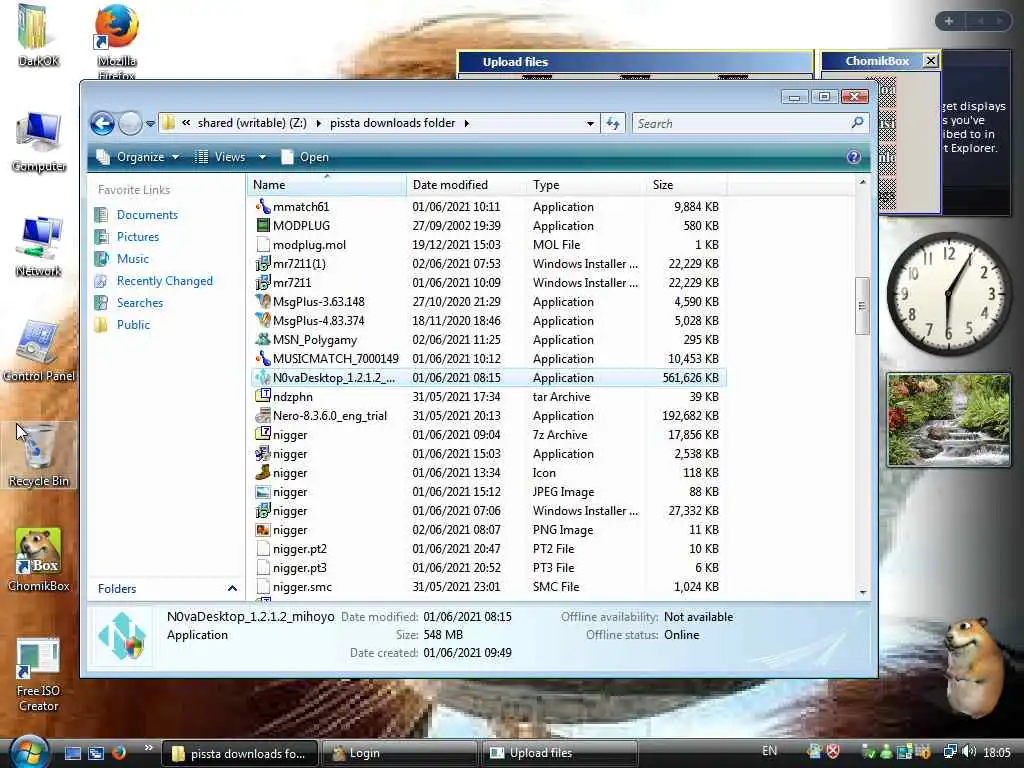Sort by the Name column header

click(x=327, y=185)
